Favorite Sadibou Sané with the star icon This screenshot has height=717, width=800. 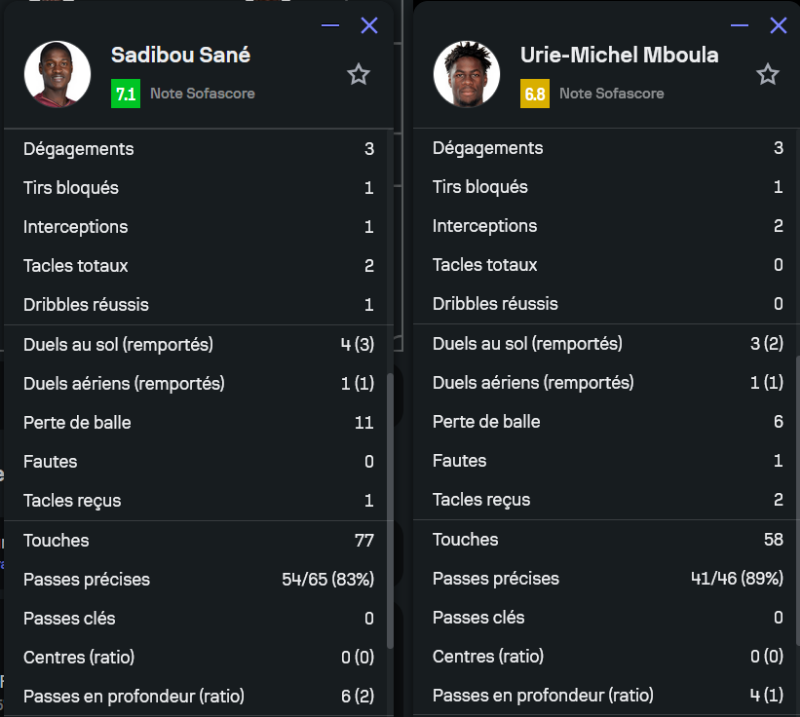point(358,74)
